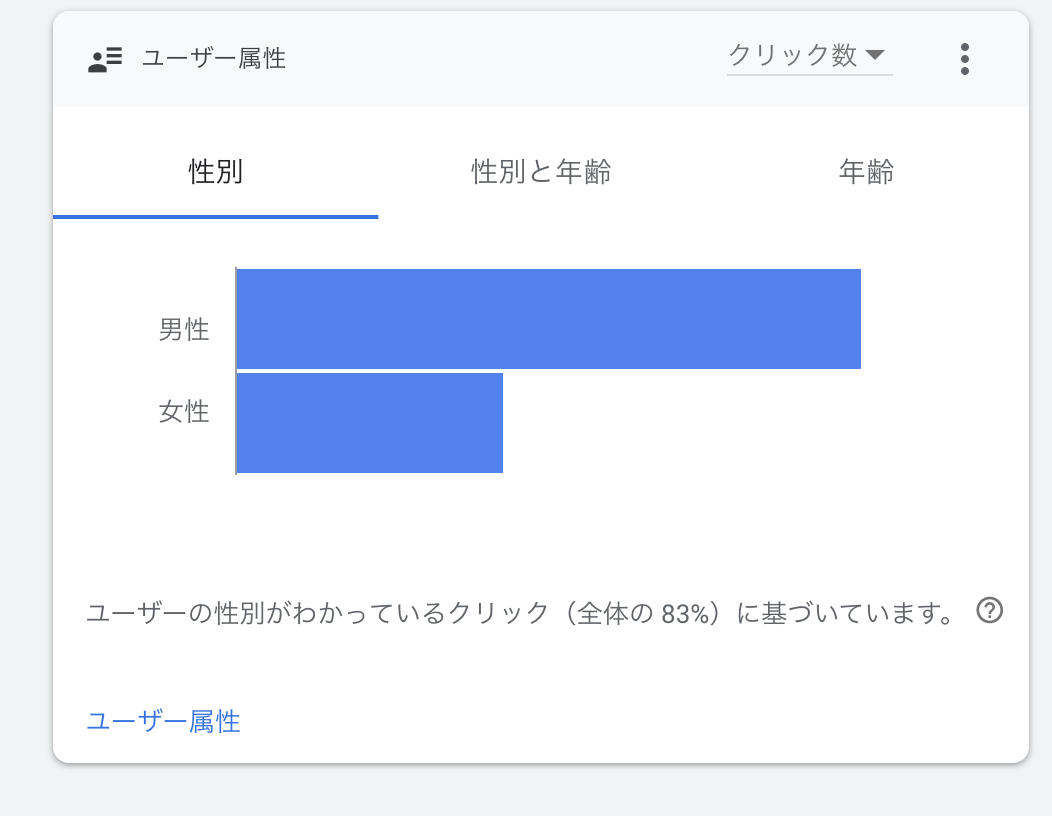Click the 女性 axis label

click(184, 411)
